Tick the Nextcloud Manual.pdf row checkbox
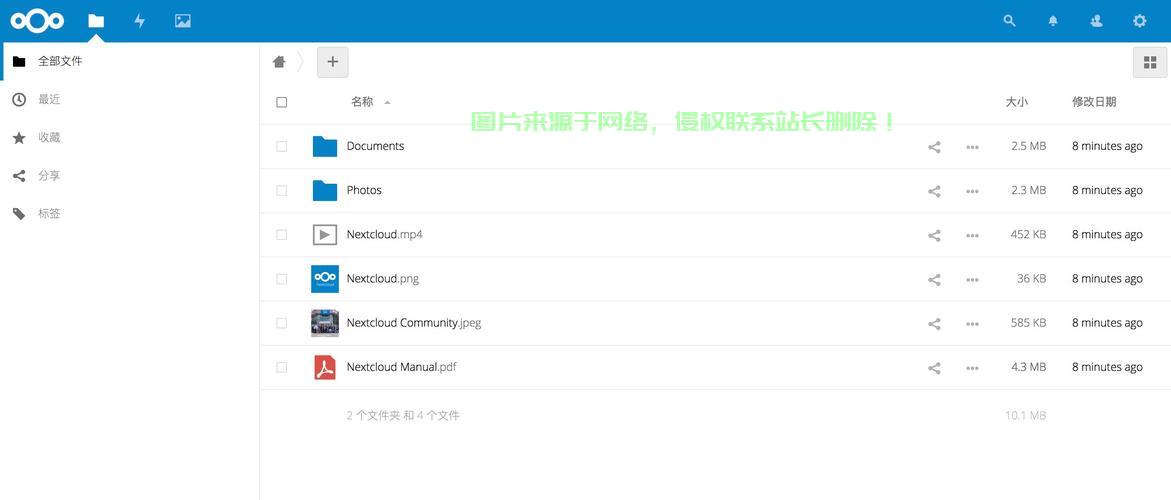The height and width of the screenshot is (500, 1171). (282, 367)
